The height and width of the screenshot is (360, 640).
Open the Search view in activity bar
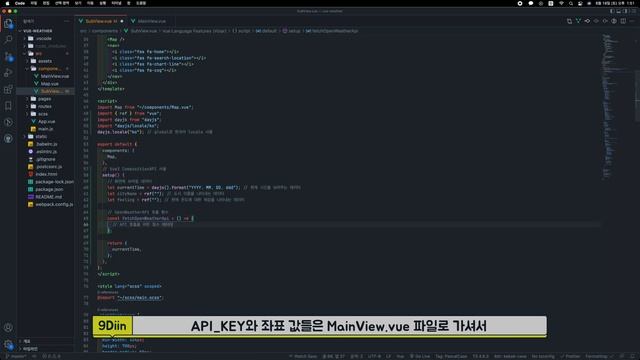8,40
